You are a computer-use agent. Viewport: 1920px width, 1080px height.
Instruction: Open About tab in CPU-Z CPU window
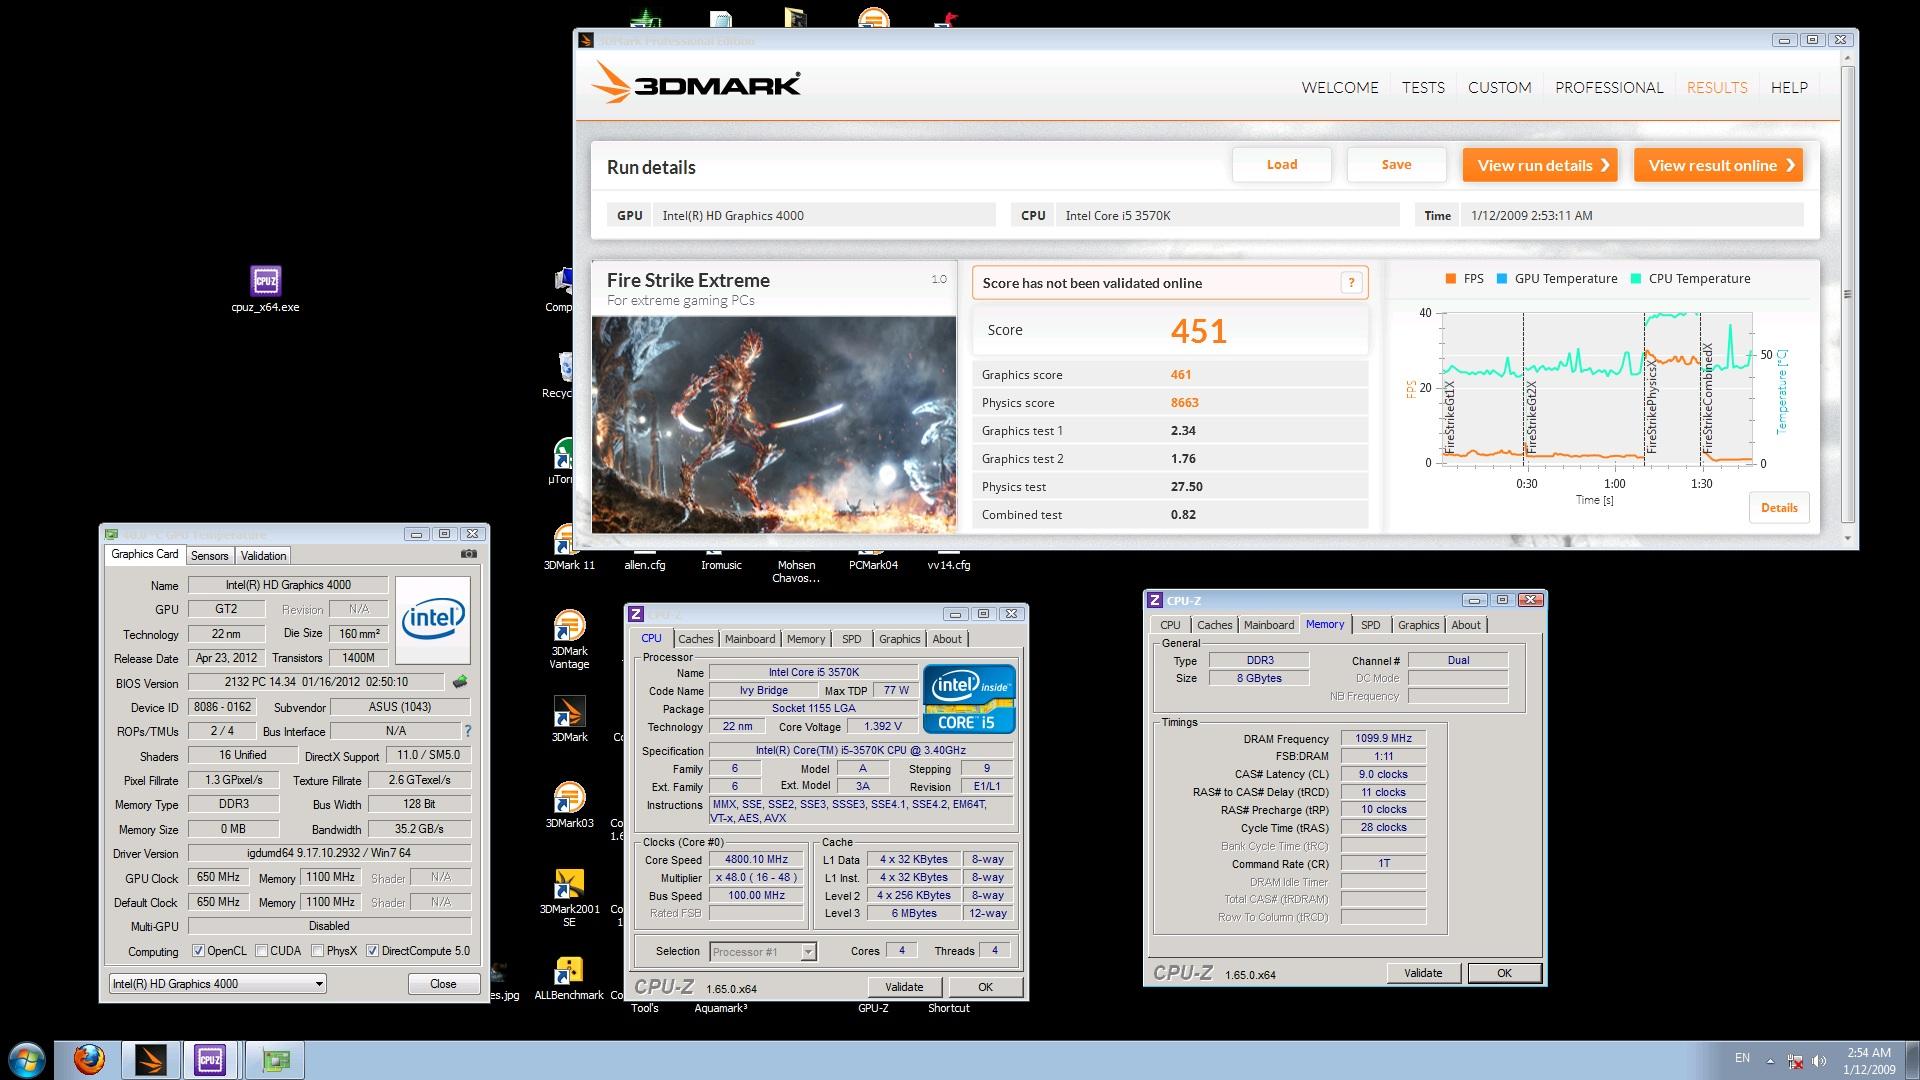click(x=947, y=639)
